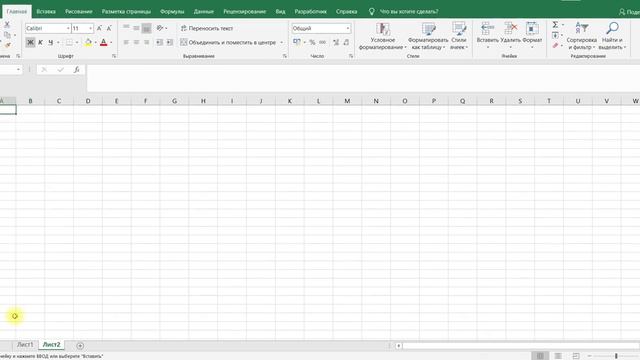Screen dimensions: 640x360
Task: Click the Cut scissors icon
Action: click(x=7, y=24)
